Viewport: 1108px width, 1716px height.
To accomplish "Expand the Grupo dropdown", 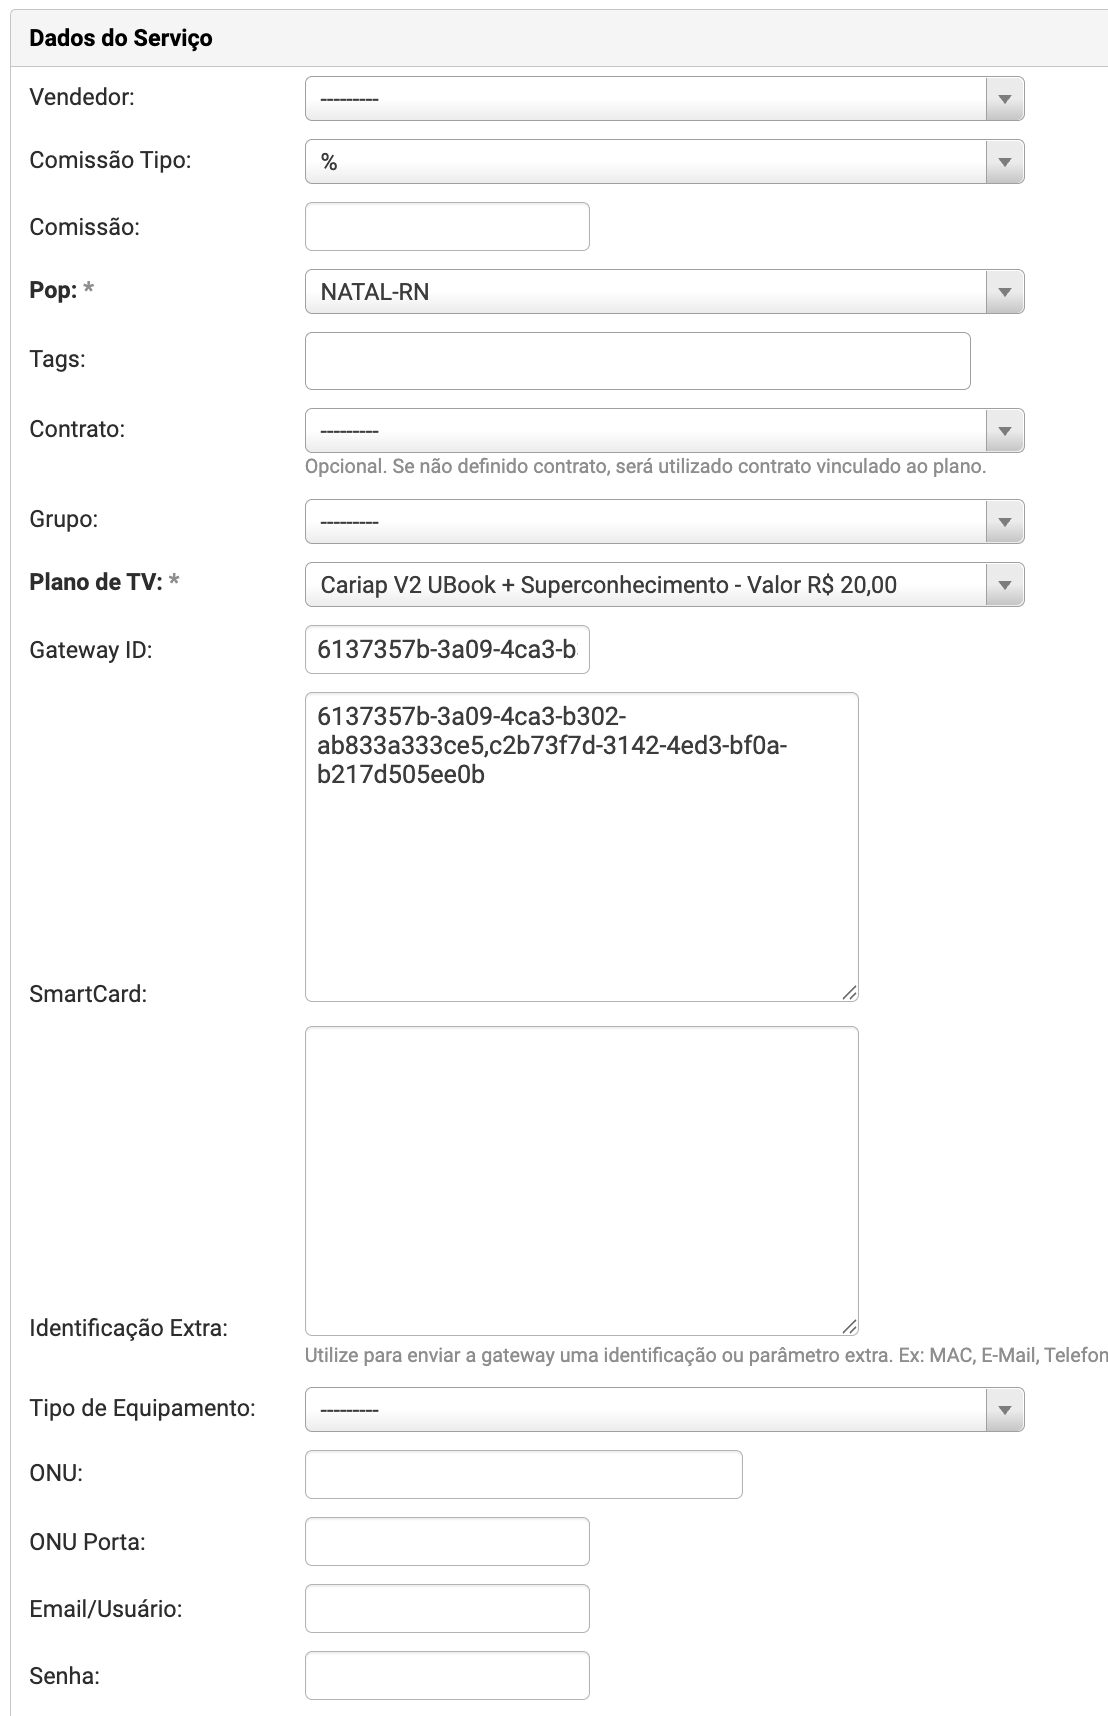I will (x=664, y=522).
